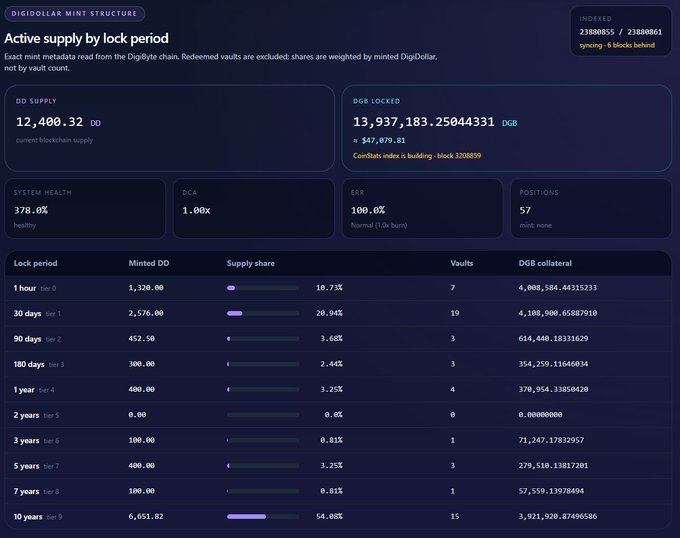
Task: Select the DGB LOCKED amount 13,937,183.25044331
Action: (x=423, y=122)
